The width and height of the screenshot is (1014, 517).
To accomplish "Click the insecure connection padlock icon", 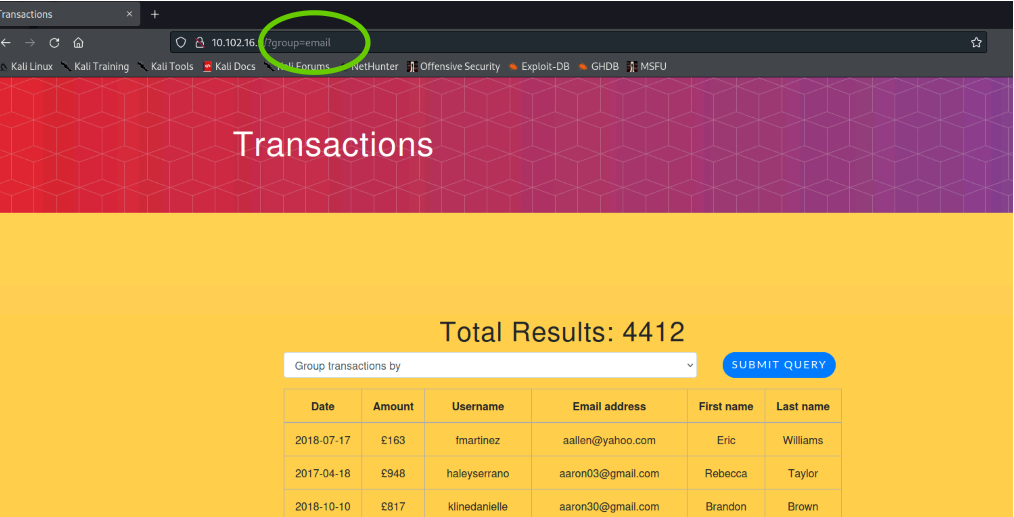I will pos(199,42).
